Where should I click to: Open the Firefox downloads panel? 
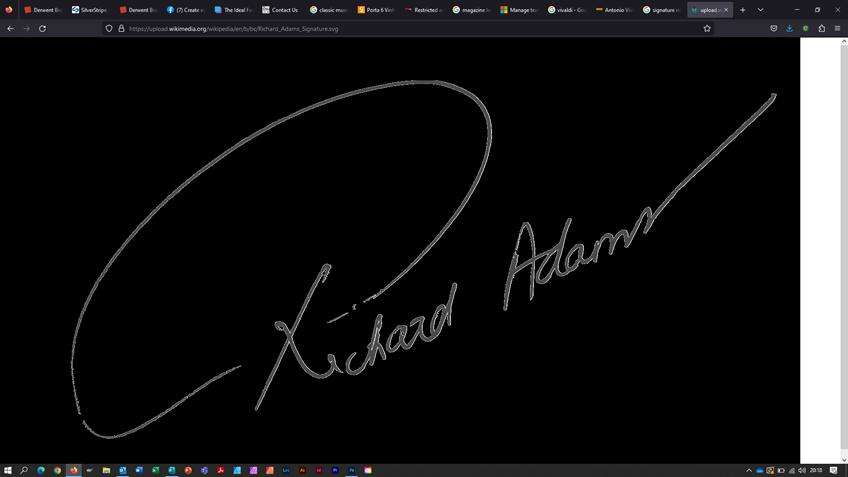coord(790,29)
